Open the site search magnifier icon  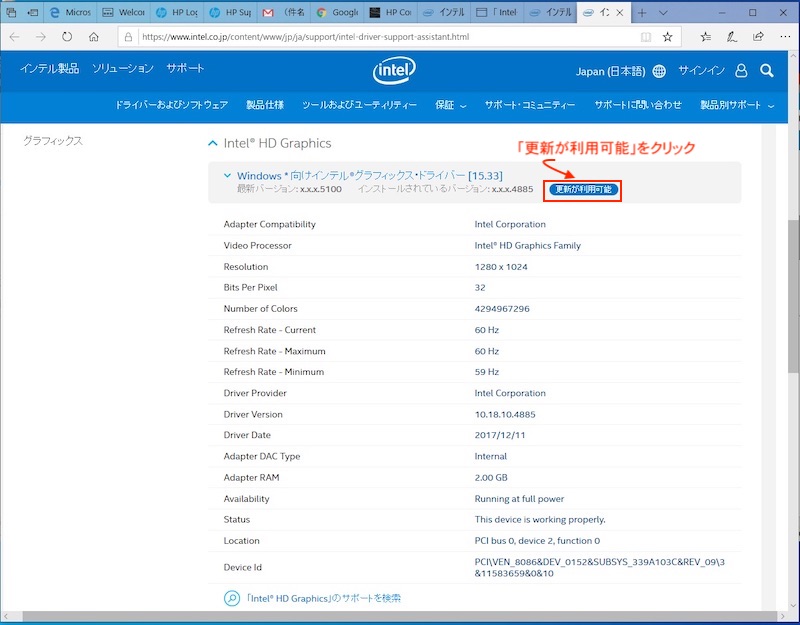[766, 71]
